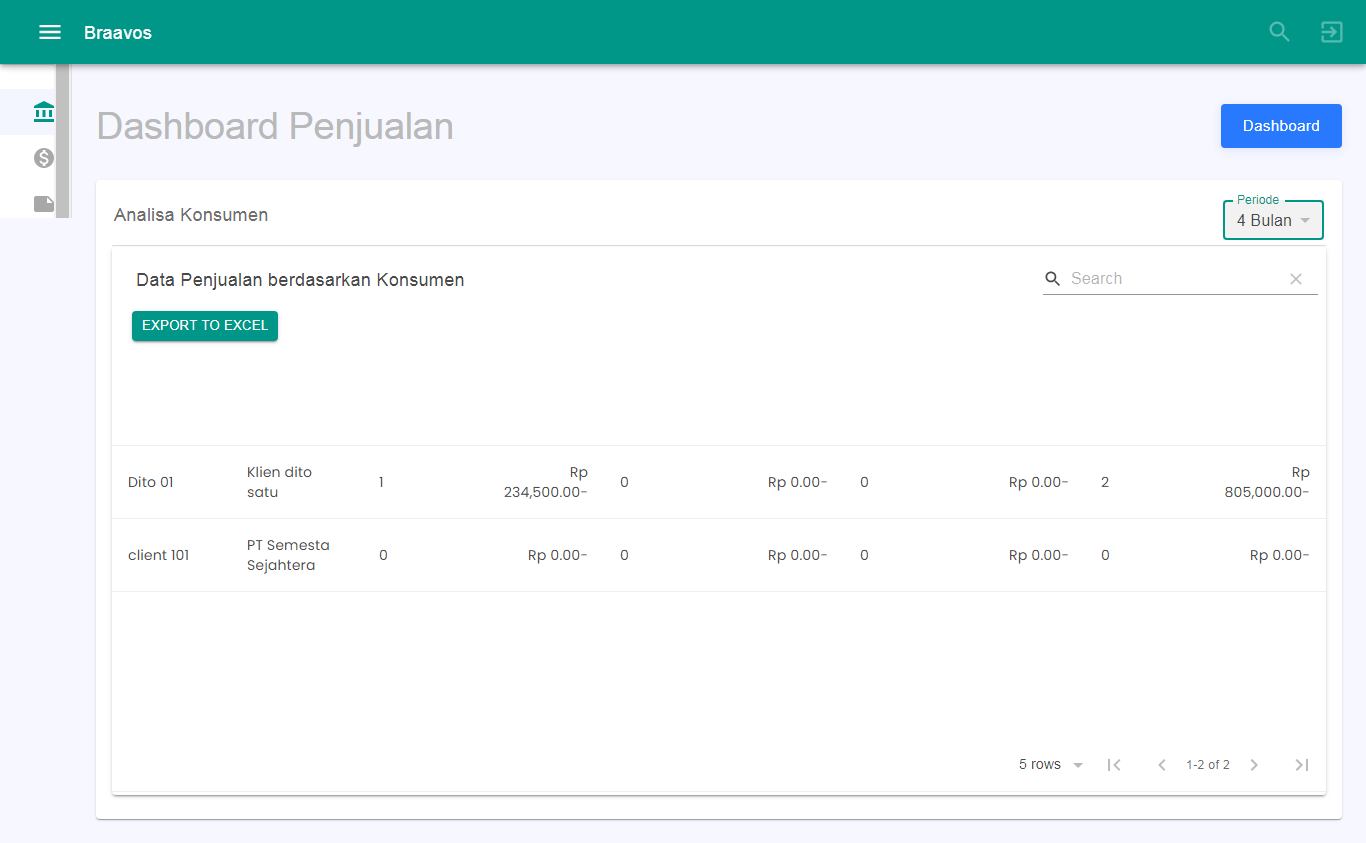Go to last page with pagination icon
The image size is (1366, 843).
[x=1302, y=764]
